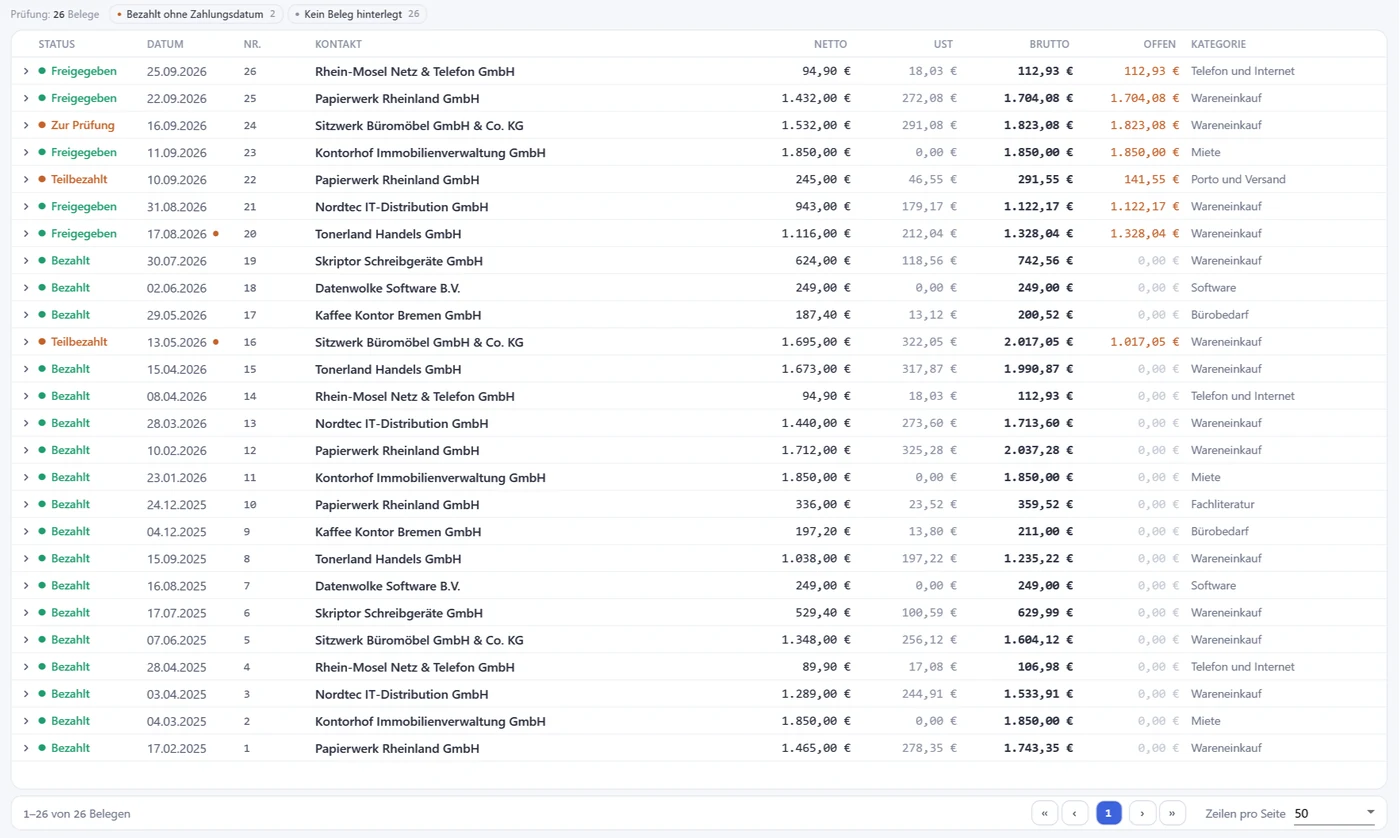The width and height of the screenshot is (1400, 838).
Task: Click the warning dot next to 17.08.2026
Action: pyautogui.click(x=216, y=234)
